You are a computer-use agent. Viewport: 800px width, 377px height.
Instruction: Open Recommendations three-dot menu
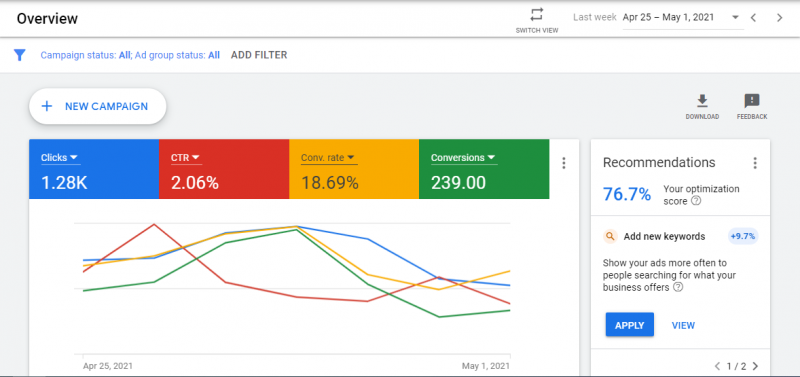(755, 163)
